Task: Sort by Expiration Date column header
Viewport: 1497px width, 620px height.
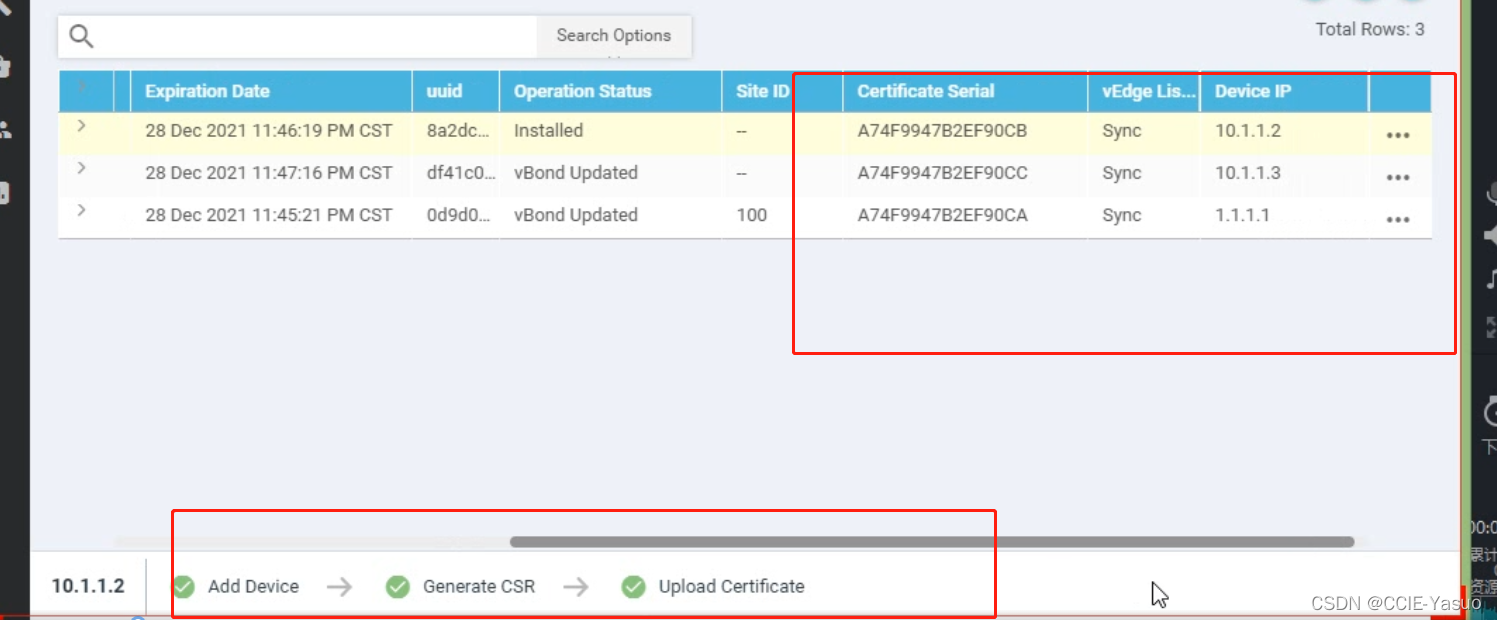Action: 207,91
